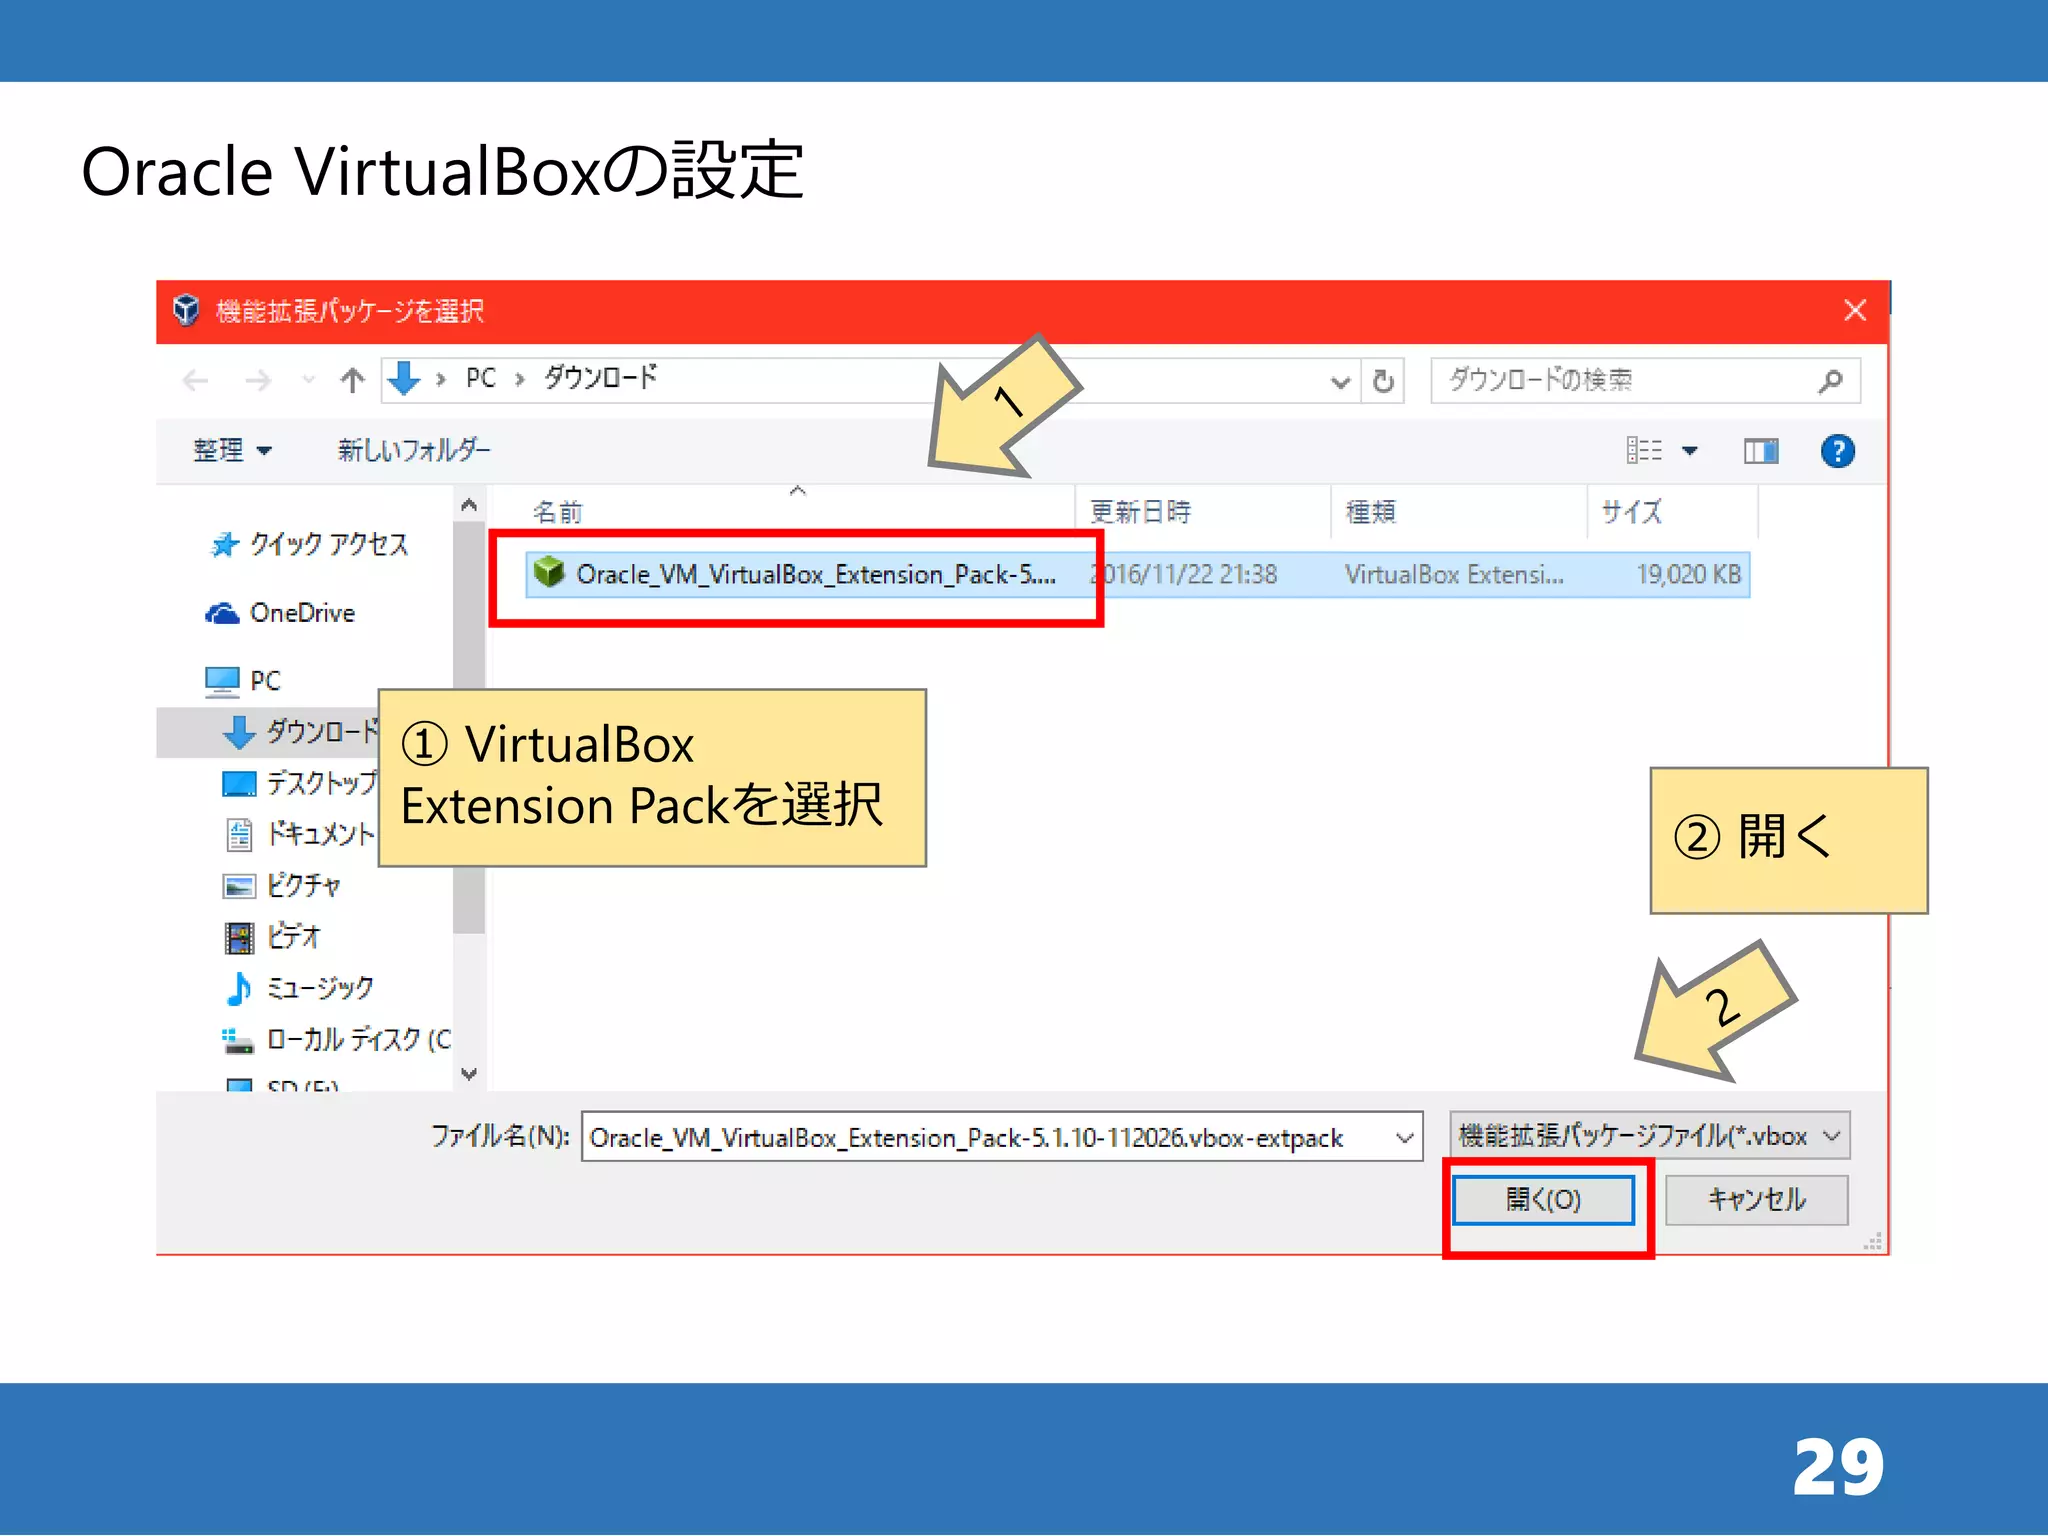Close the 機能拡張パッケージを選択 dialog

click(x=1855, y=311)
